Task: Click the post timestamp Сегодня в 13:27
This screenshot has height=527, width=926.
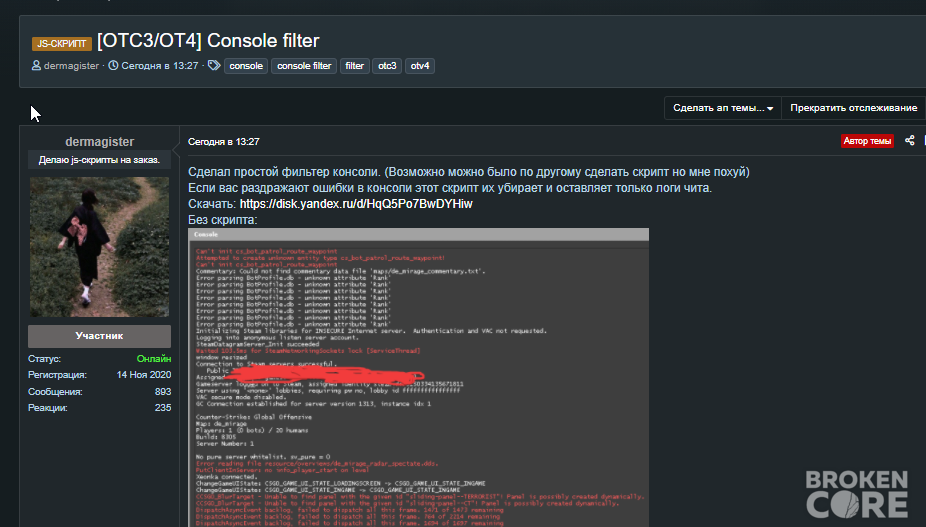Action: click(224, 142)
